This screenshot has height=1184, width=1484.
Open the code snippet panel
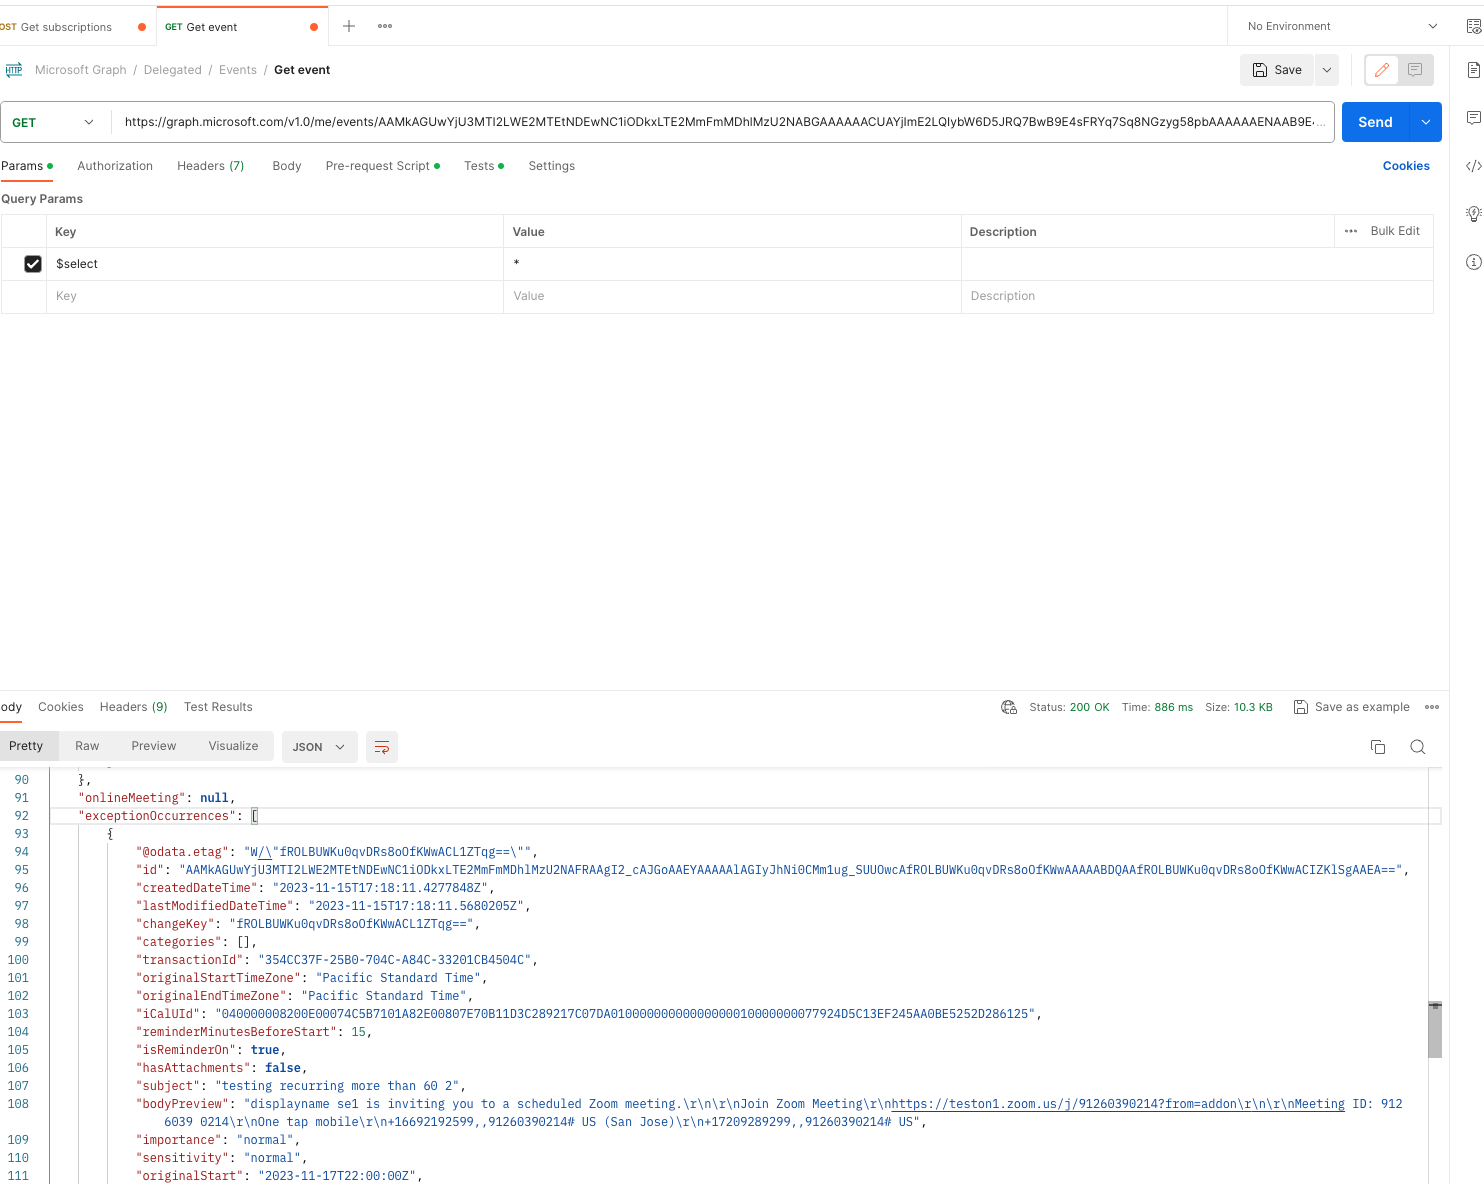1472,165
